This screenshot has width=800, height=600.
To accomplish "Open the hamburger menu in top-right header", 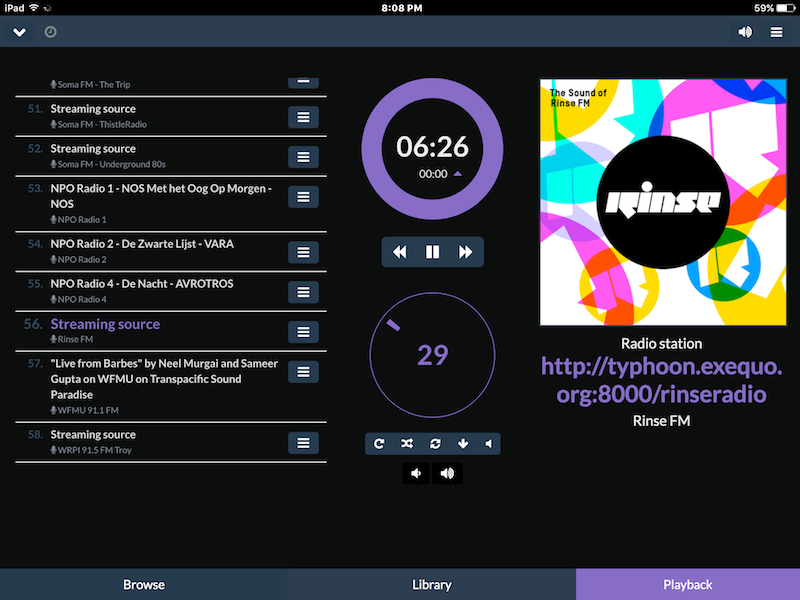I will click(x=777, y=32).
